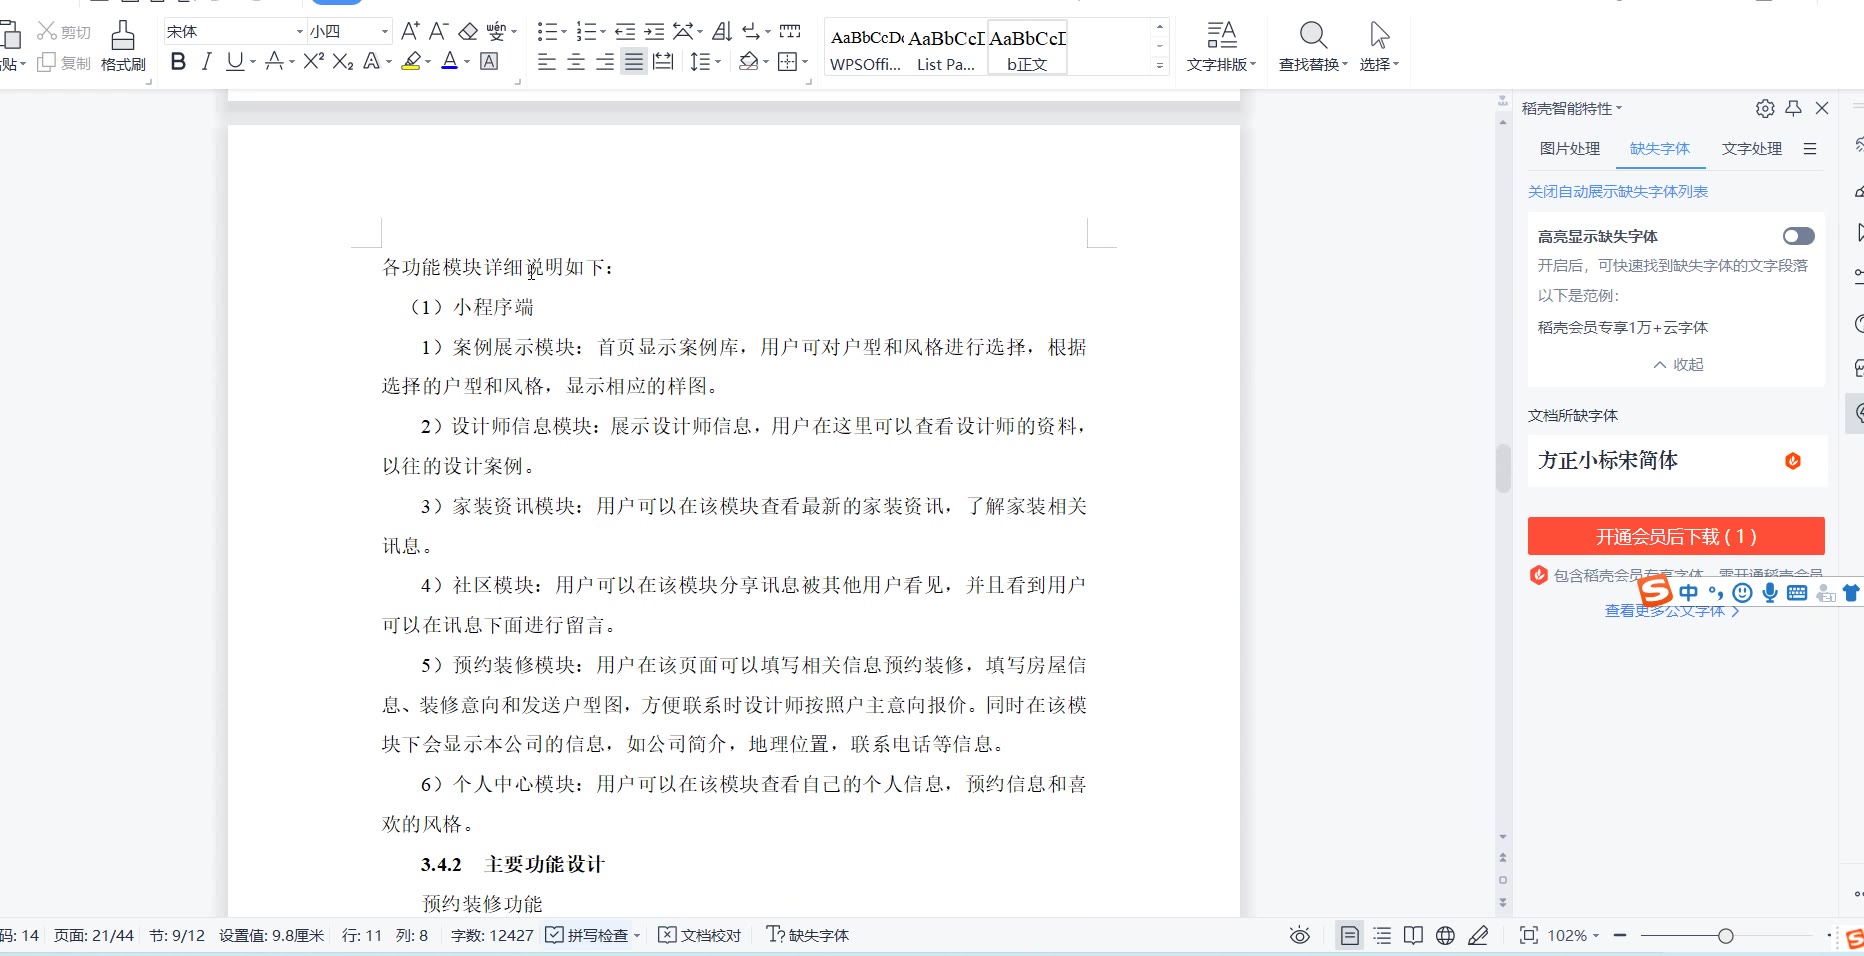Expand the styles gallery
1864x956 pixels.
coord(1160,66)
